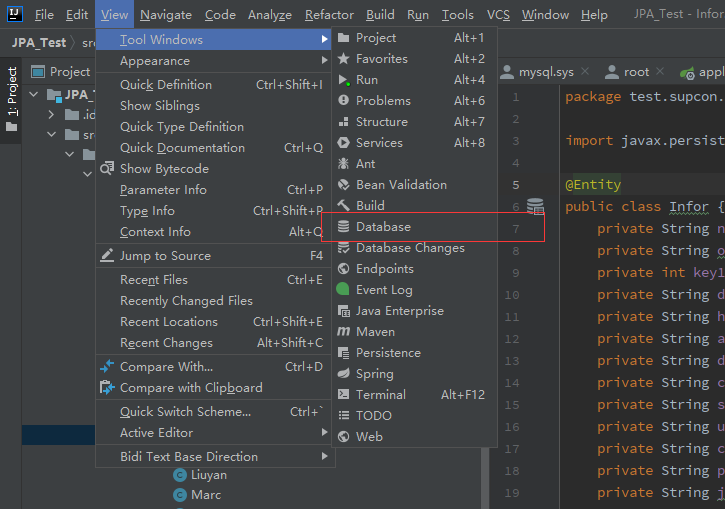Screen dimensions: 725x509
Task: Open Structure tool window
Action: (414, 122)
